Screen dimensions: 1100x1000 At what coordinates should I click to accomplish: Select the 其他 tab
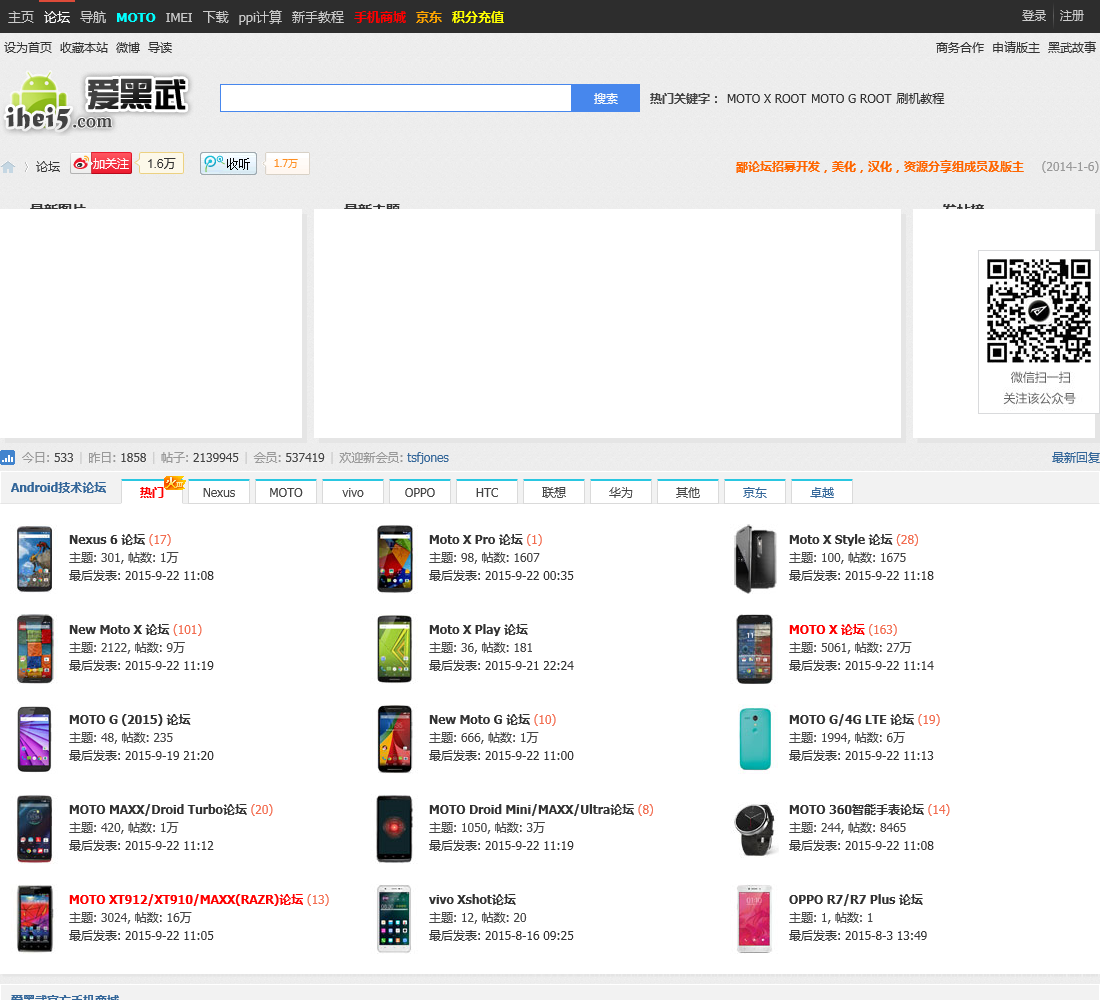pyautogui.click(x=688, y=492)
